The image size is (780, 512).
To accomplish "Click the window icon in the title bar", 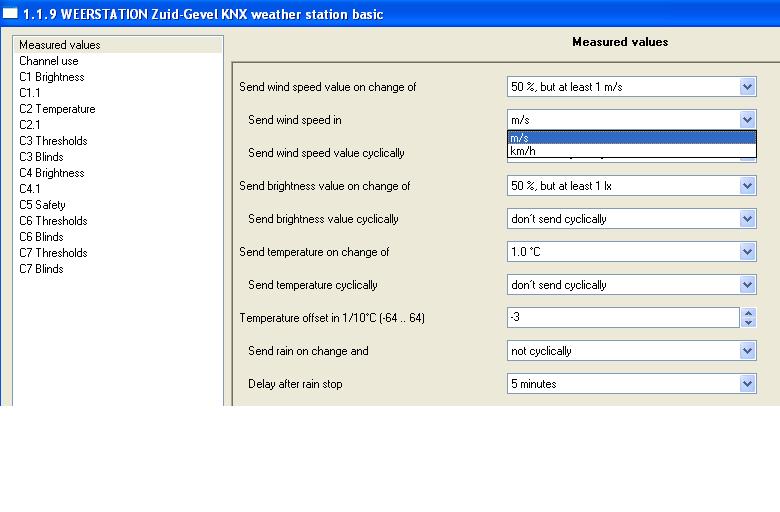I will tap(10, 15).
